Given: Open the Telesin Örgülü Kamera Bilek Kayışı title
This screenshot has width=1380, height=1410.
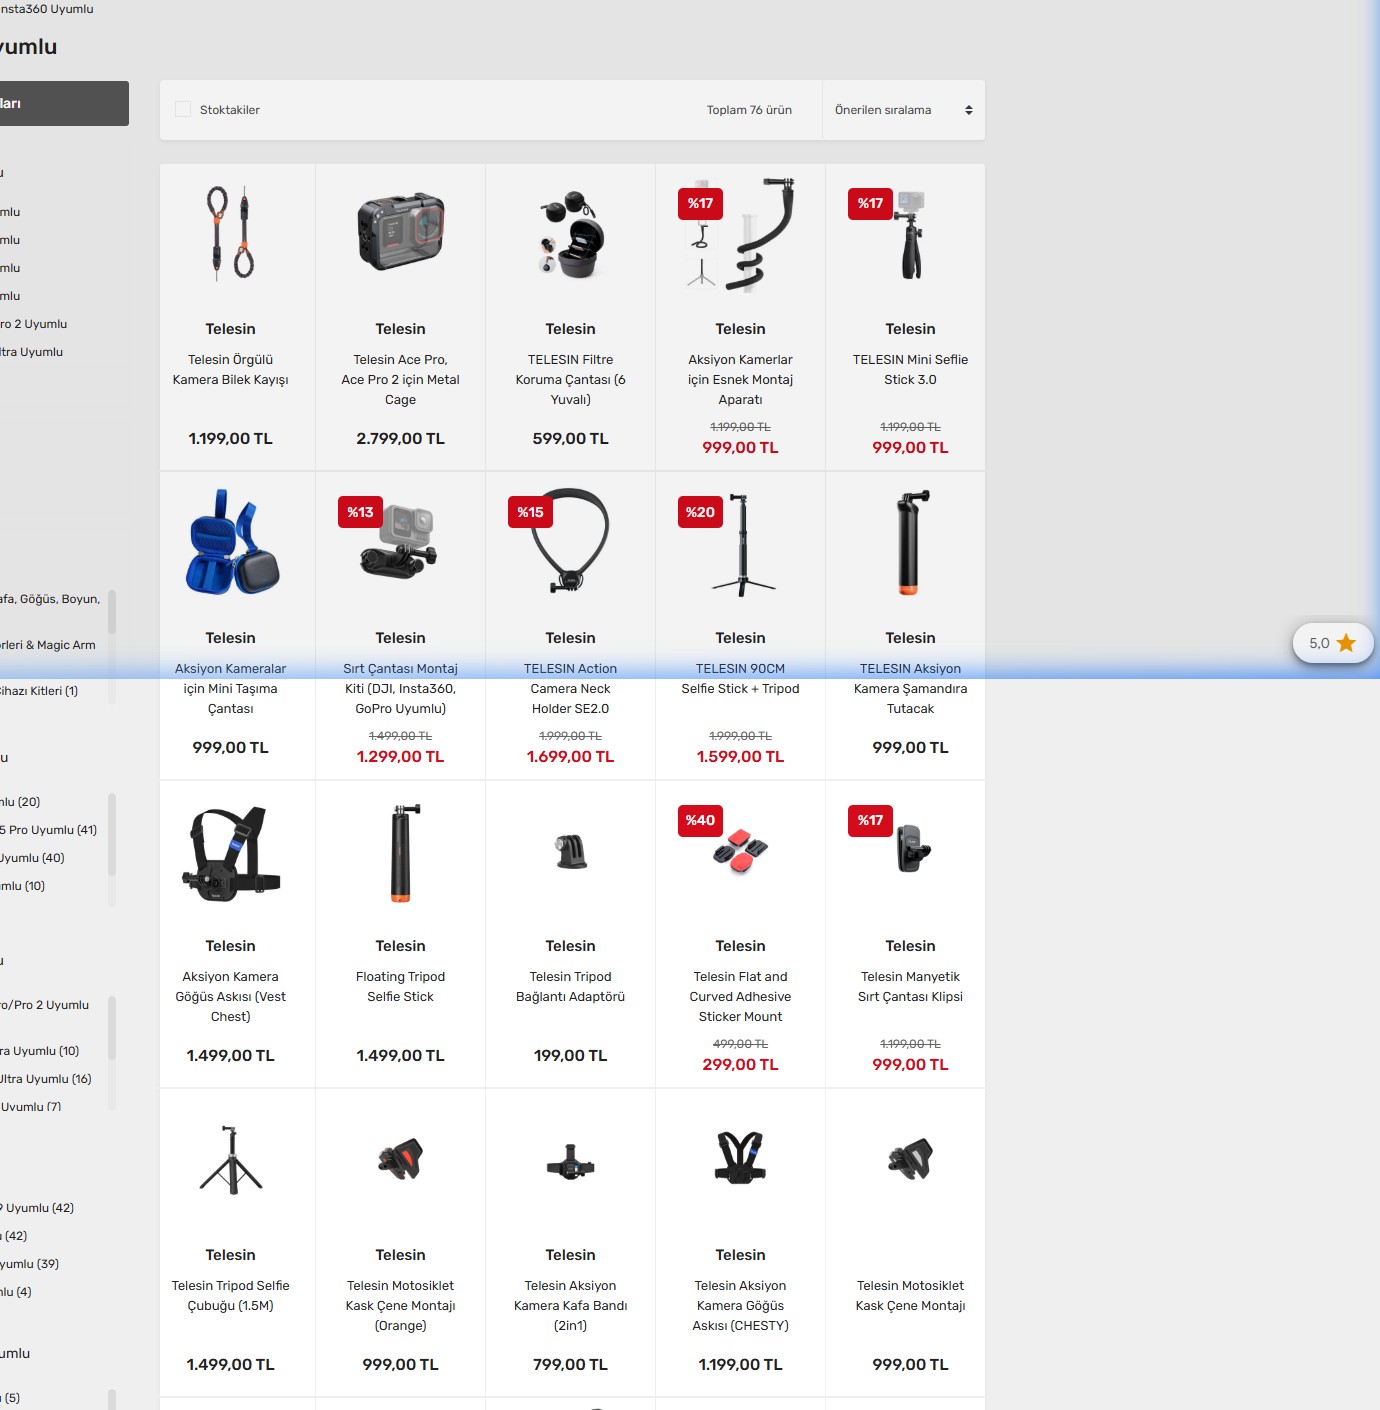Looking at the screenshot, I should (231, 370).
